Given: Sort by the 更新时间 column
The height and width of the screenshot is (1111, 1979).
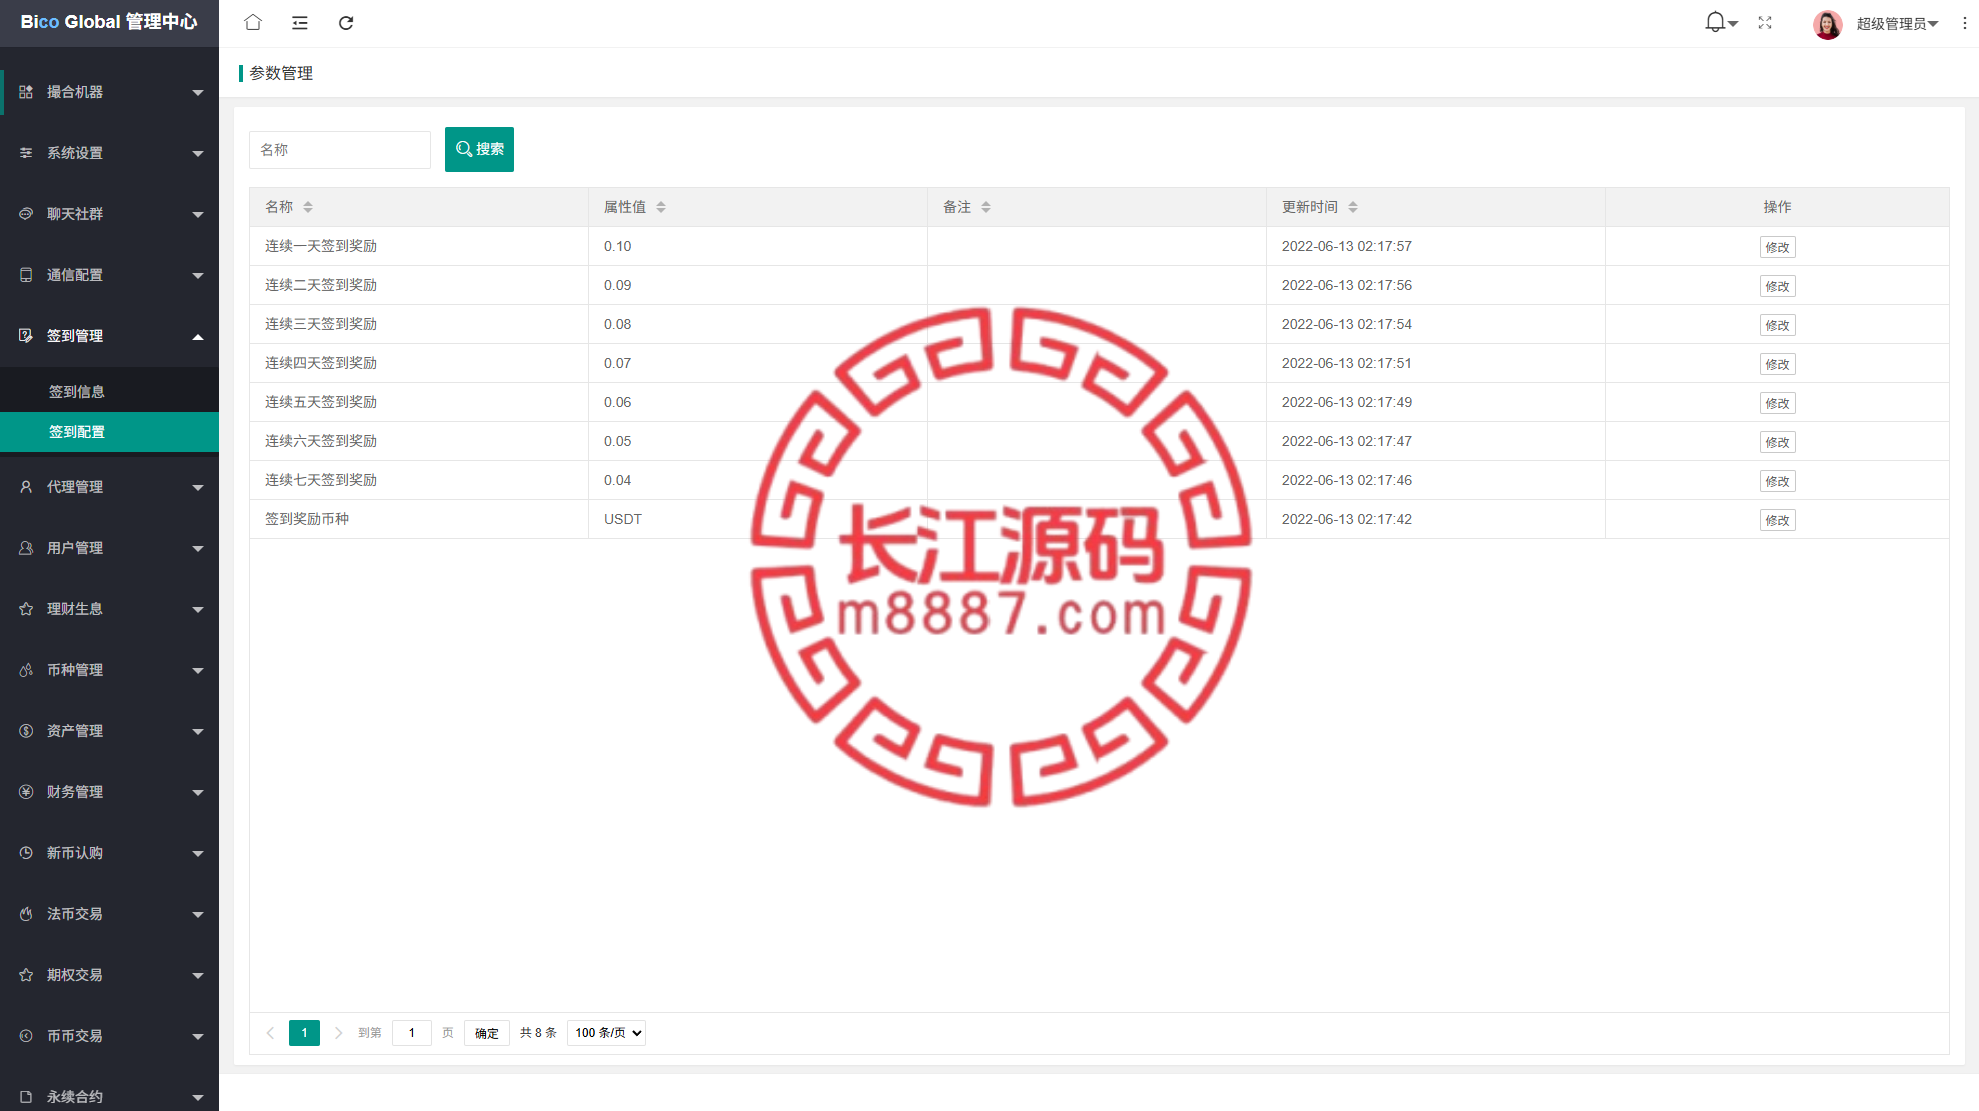Looking at the screenshot, I should [x=1353, y=207].
